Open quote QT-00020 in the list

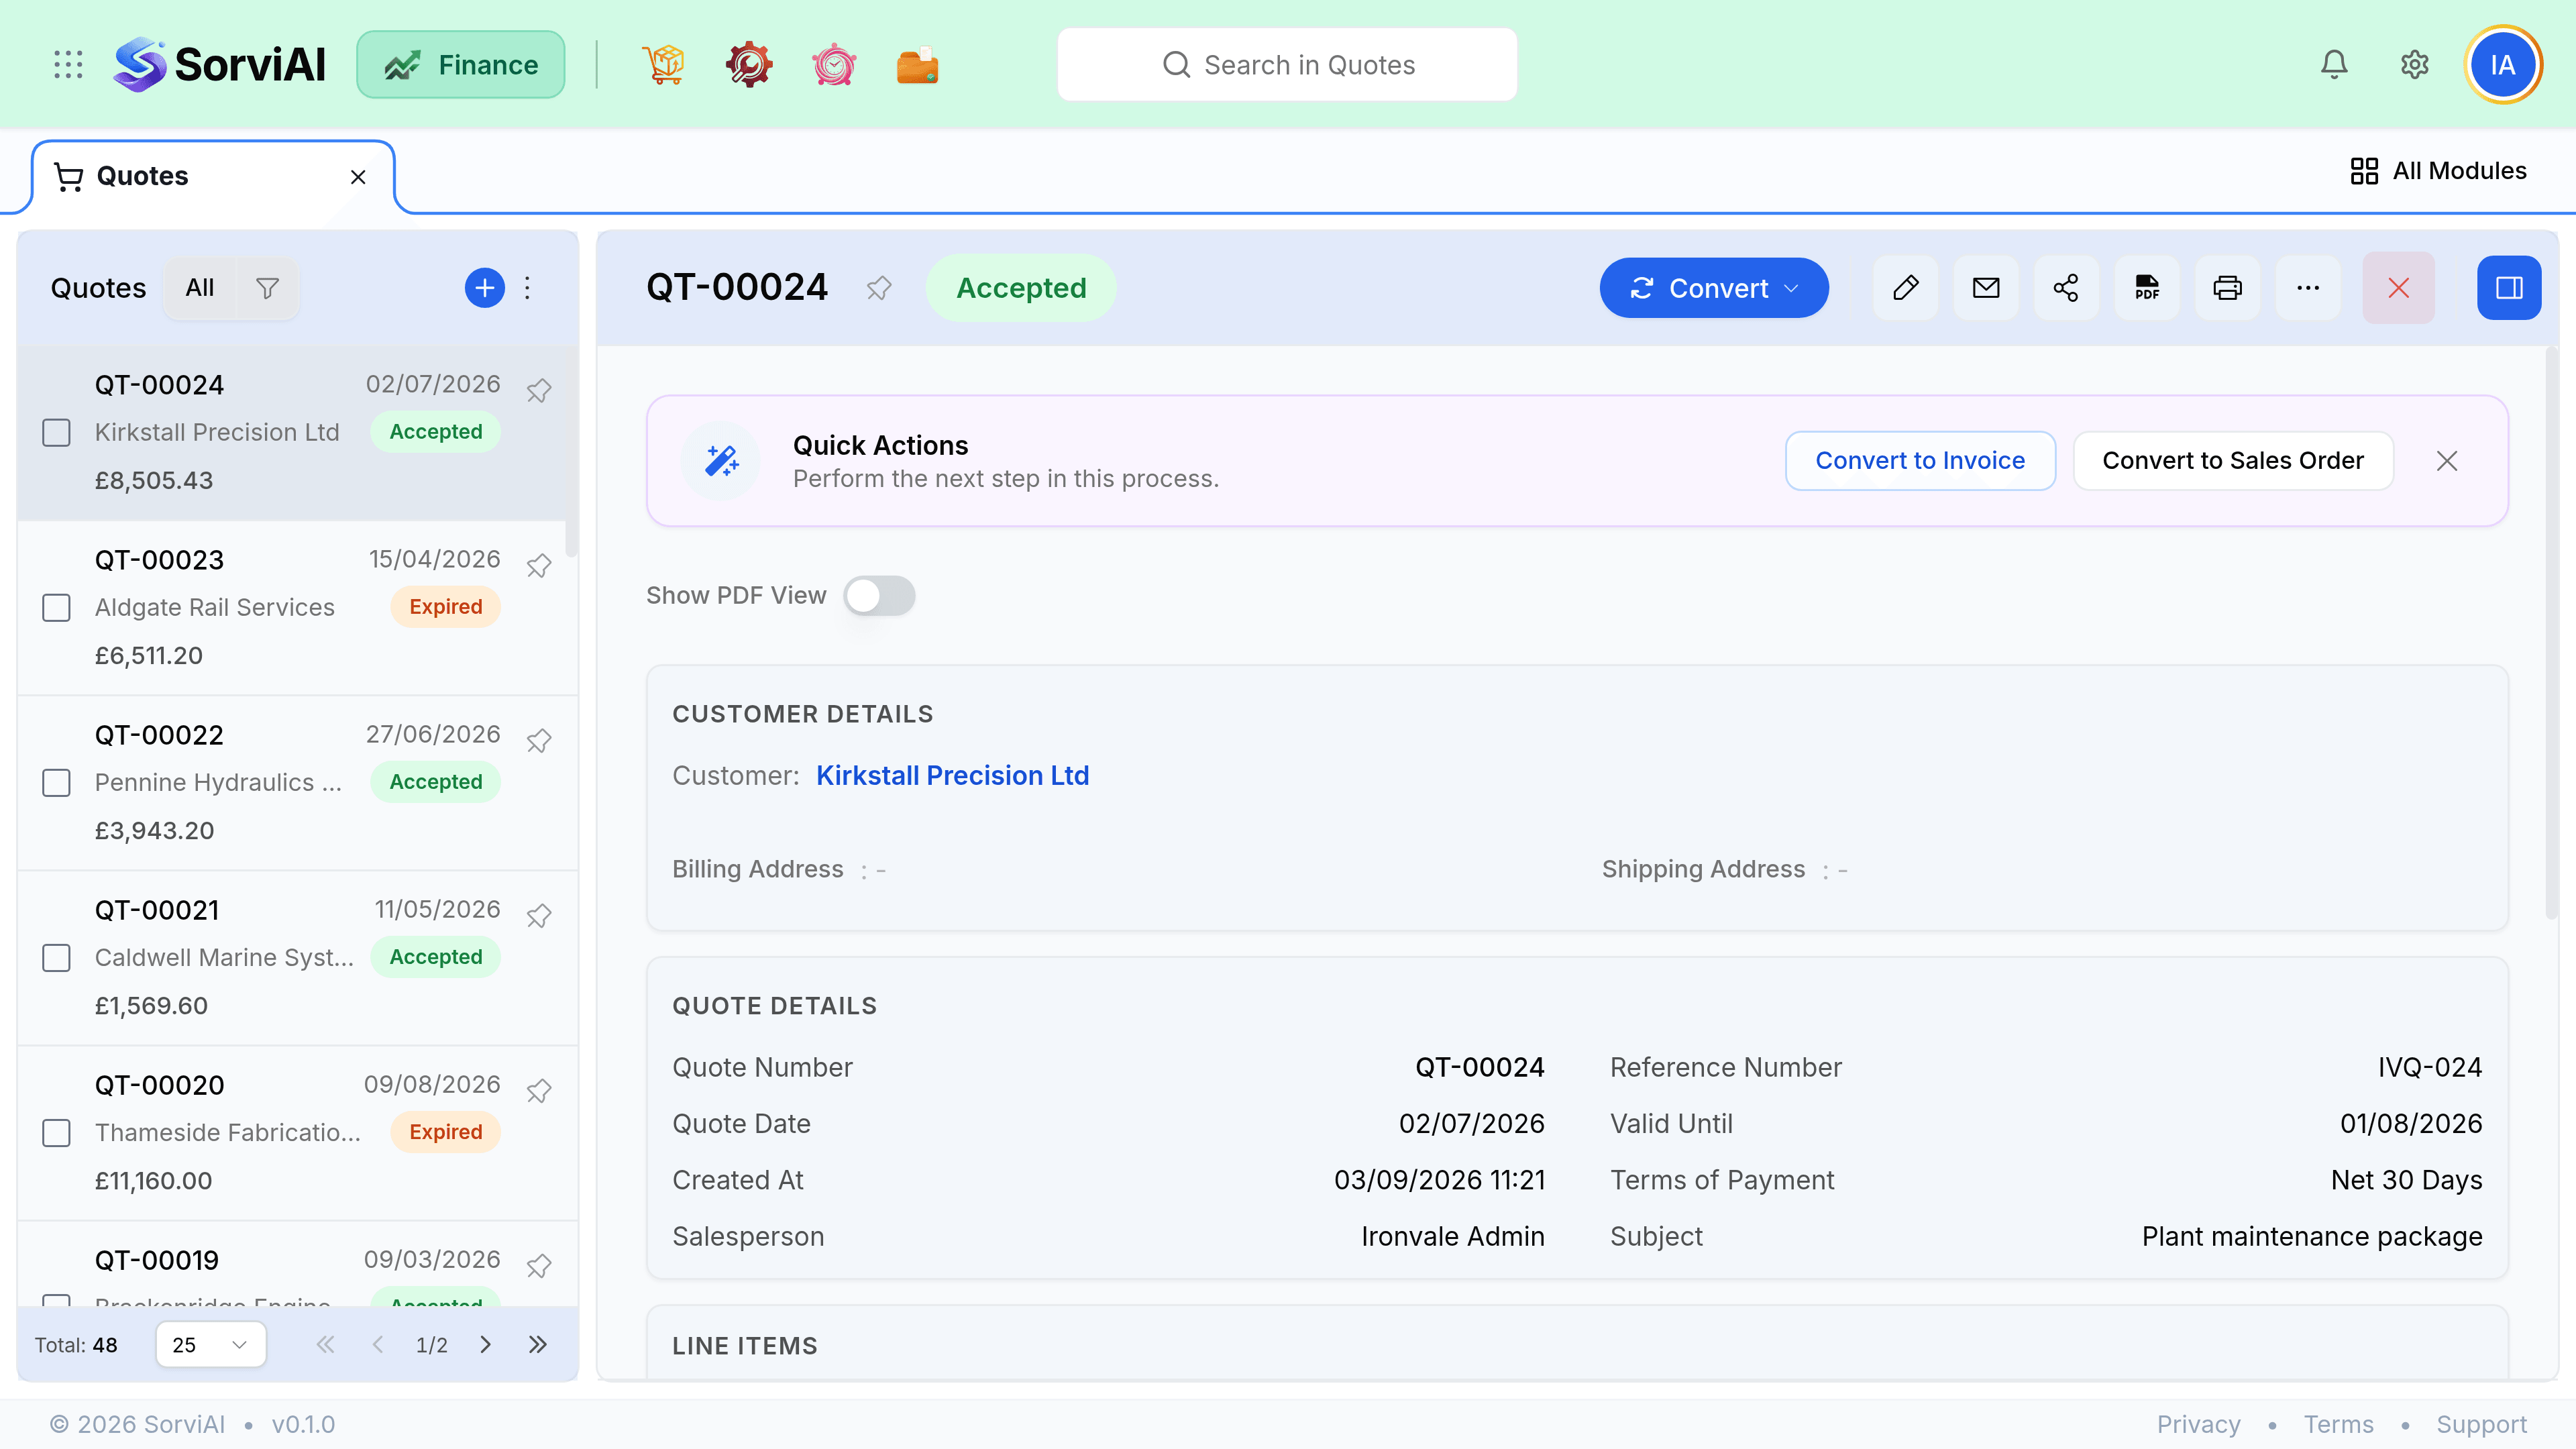pyautogui.click(x=298, y=1133)
